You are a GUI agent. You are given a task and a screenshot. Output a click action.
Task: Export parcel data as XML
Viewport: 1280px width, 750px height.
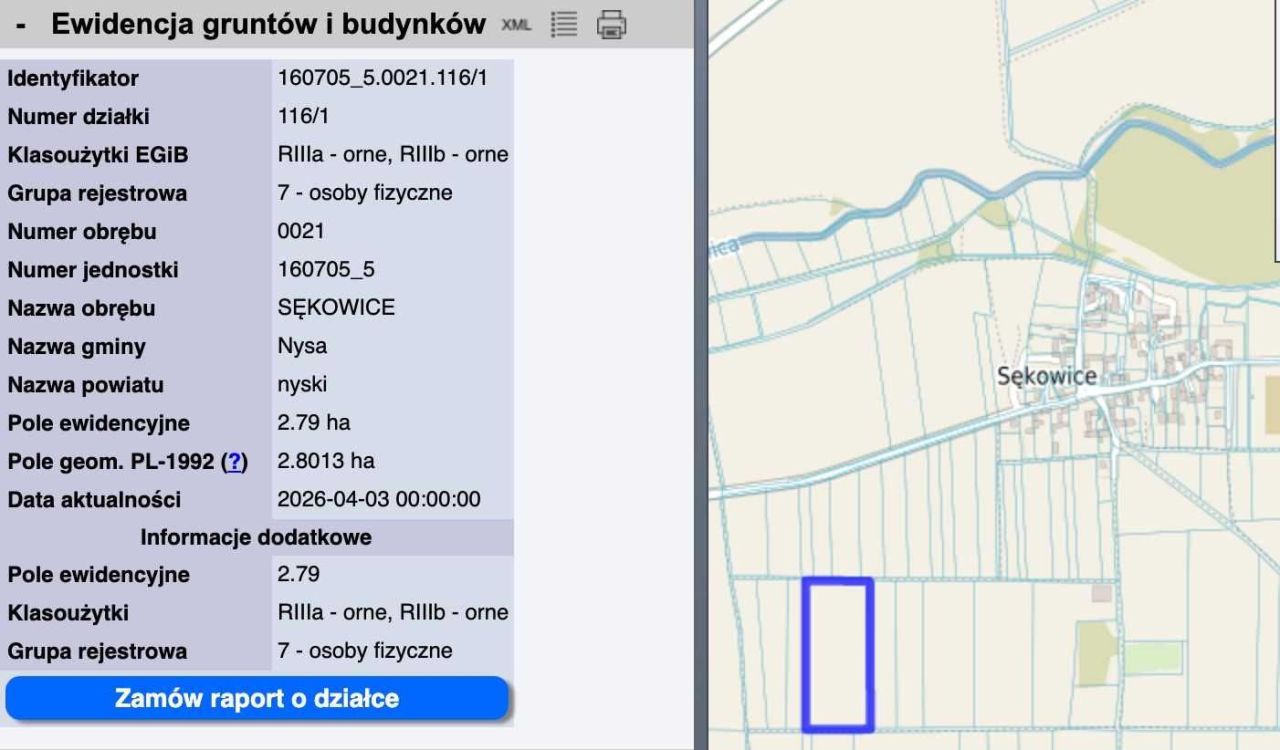tap(516, 25)
